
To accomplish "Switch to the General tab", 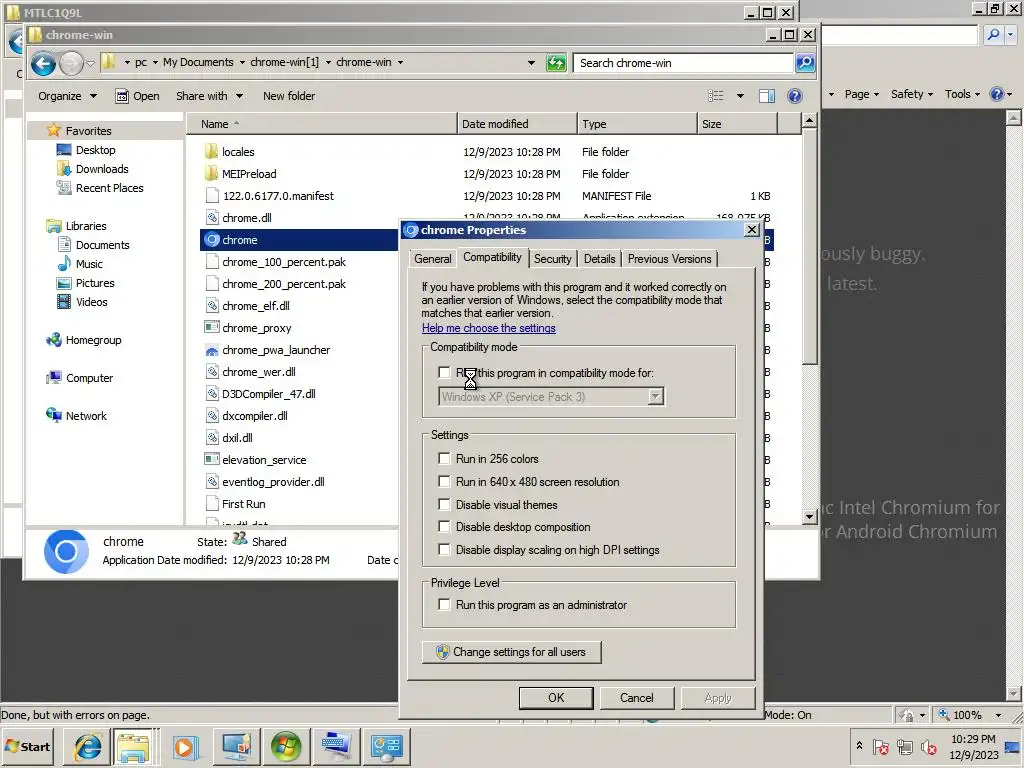I will tap(432, 259).
